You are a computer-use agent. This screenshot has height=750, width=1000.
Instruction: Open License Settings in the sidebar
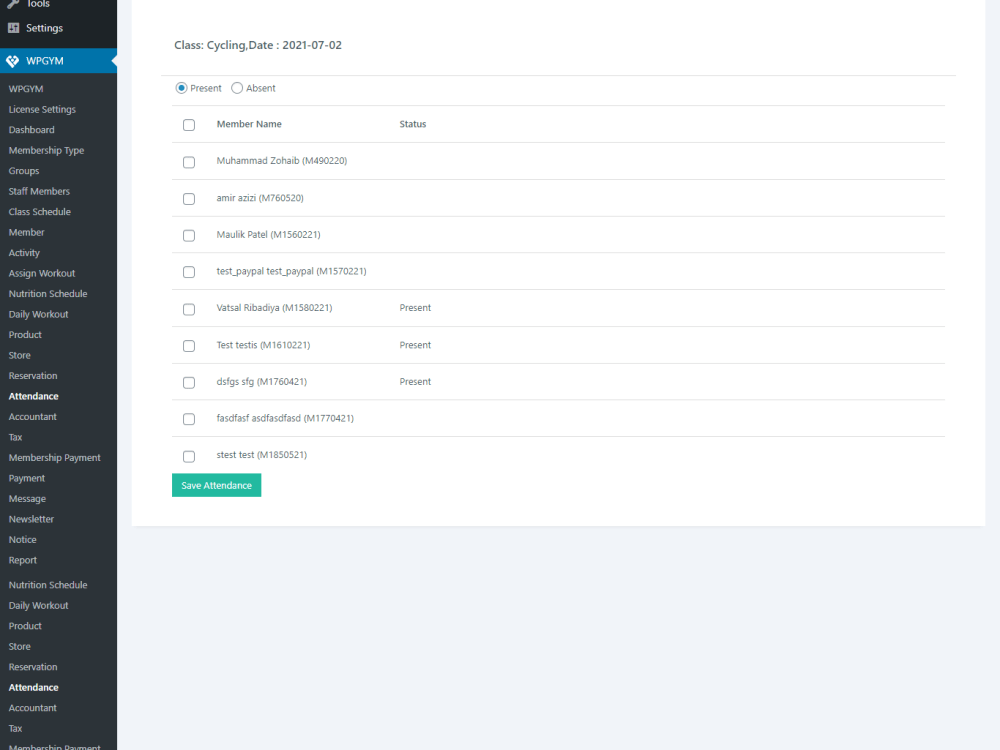[x=42, y=109]
